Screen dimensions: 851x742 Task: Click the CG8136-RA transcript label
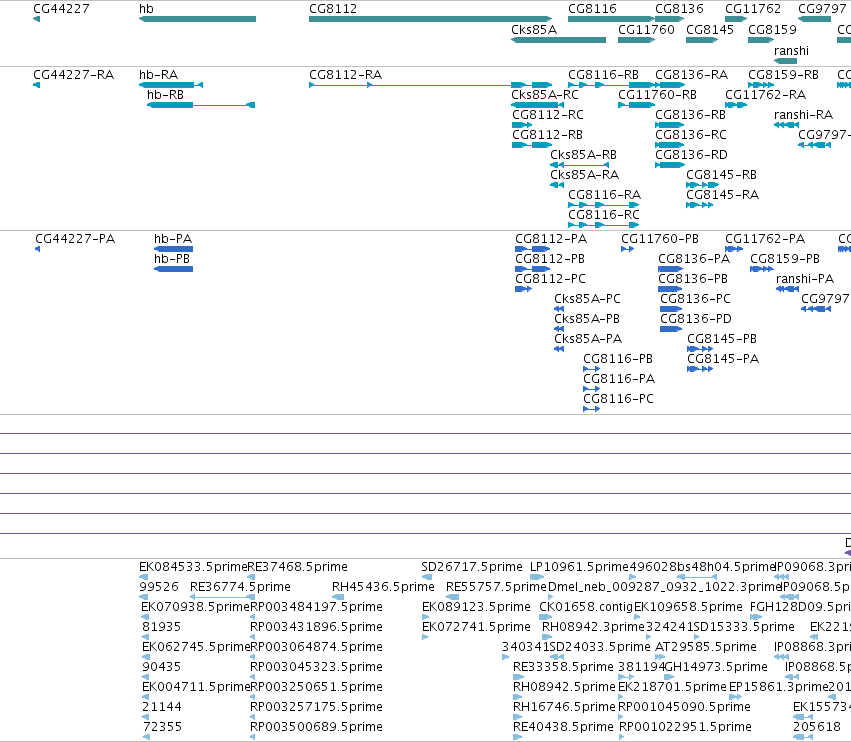(x=691, y=75)
